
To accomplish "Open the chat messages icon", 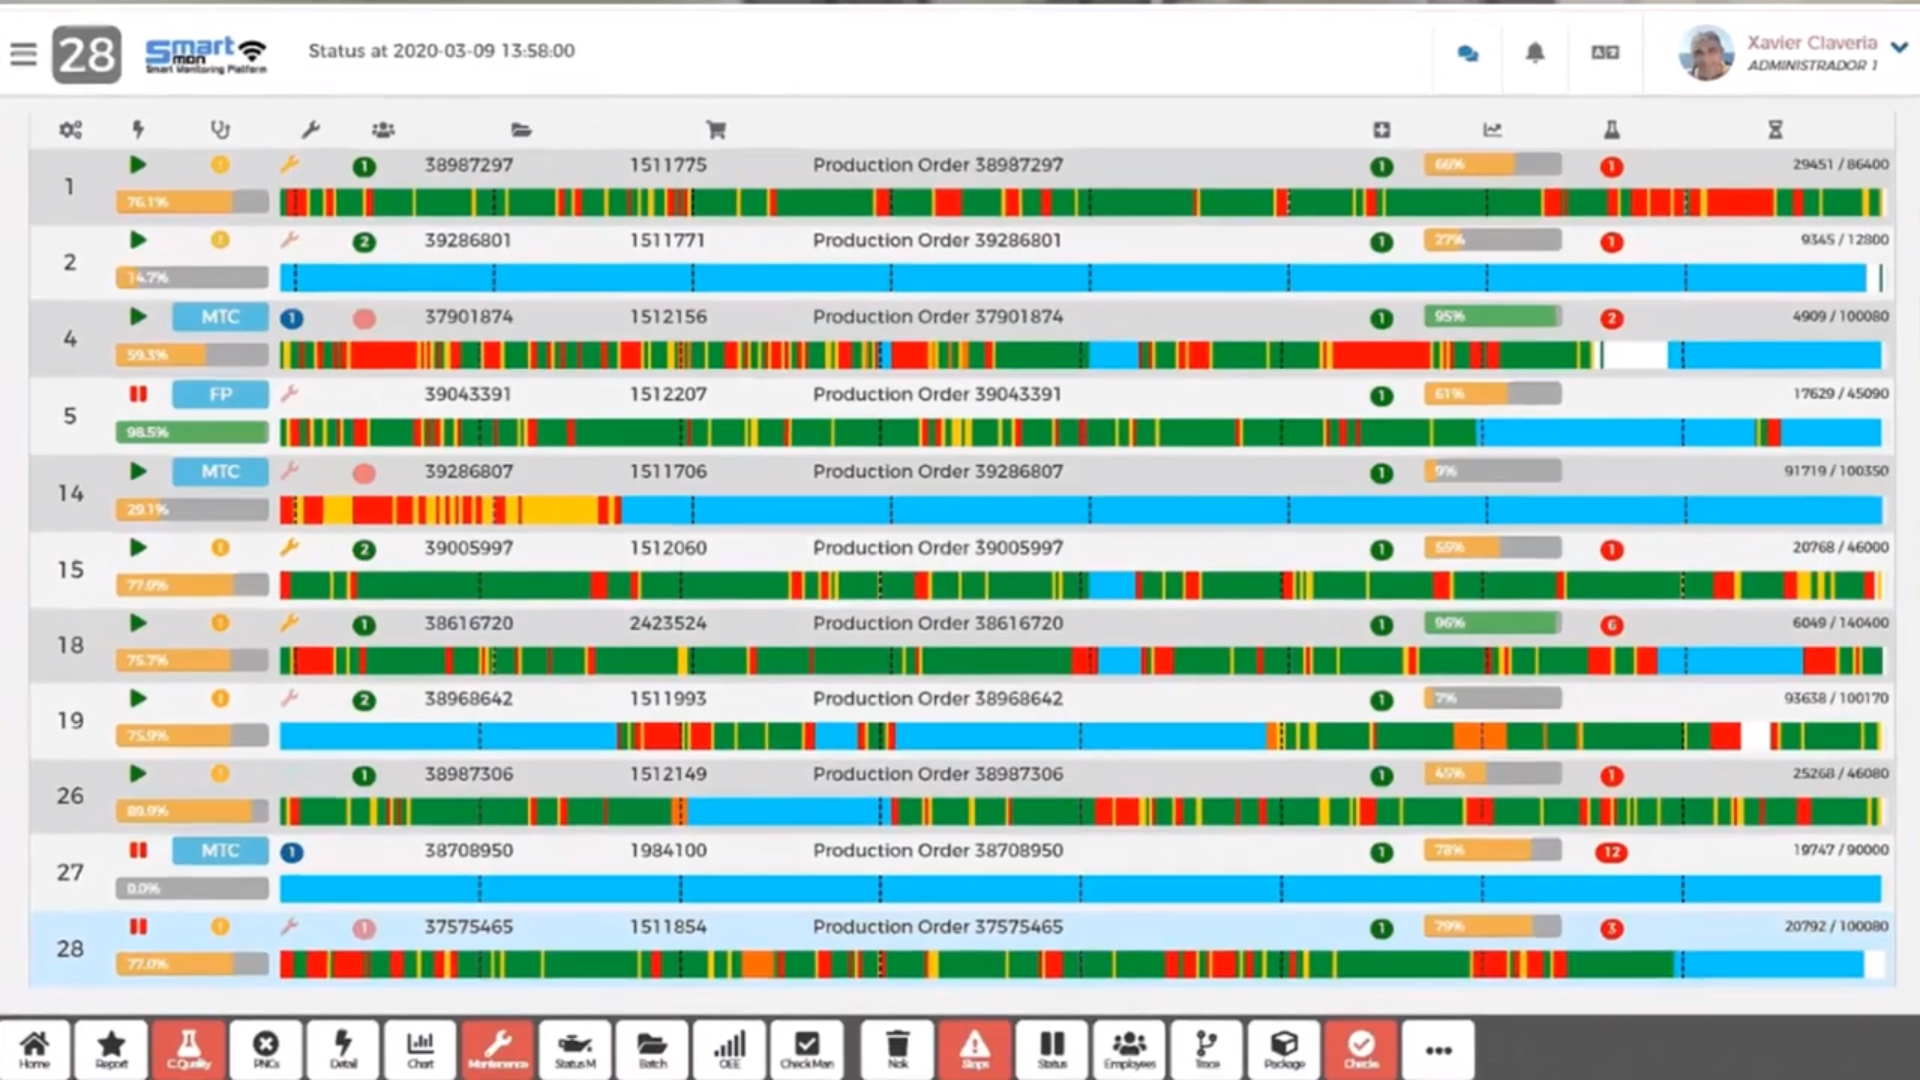I will coord(1467,54).
